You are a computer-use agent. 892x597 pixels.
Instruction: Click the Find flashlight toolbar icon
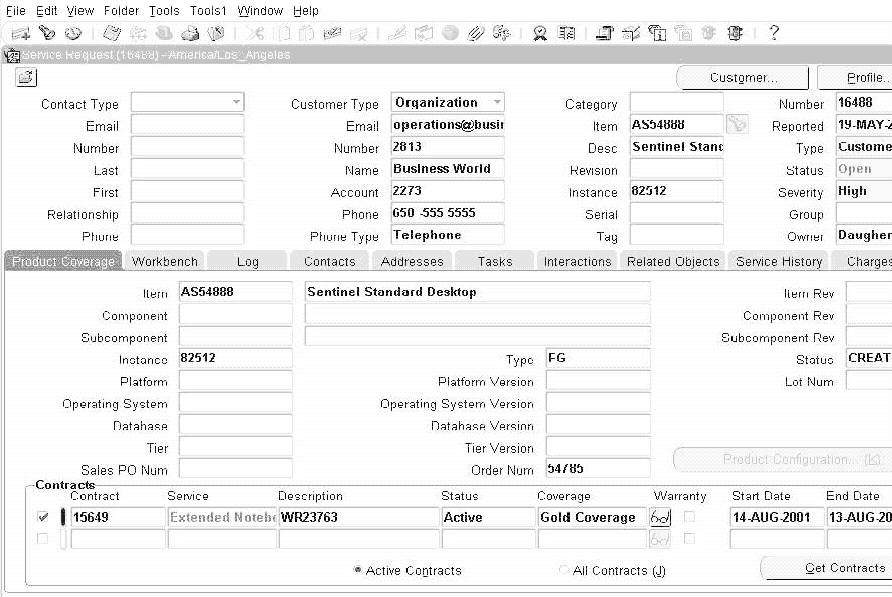tap(47, 34)
